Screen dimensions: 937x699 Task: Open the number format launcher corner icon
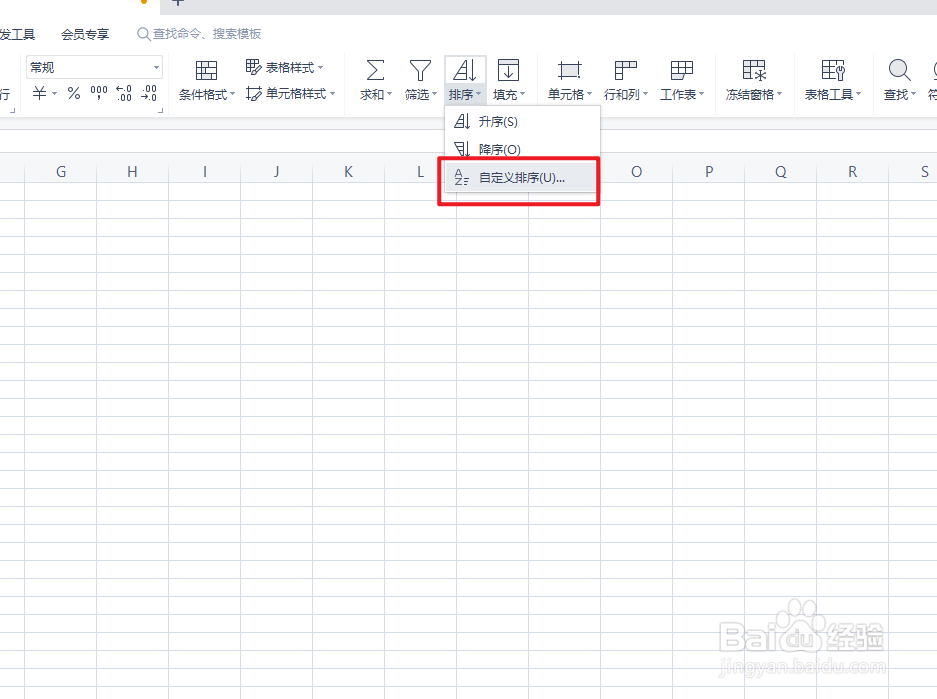[x=160, y=111]
